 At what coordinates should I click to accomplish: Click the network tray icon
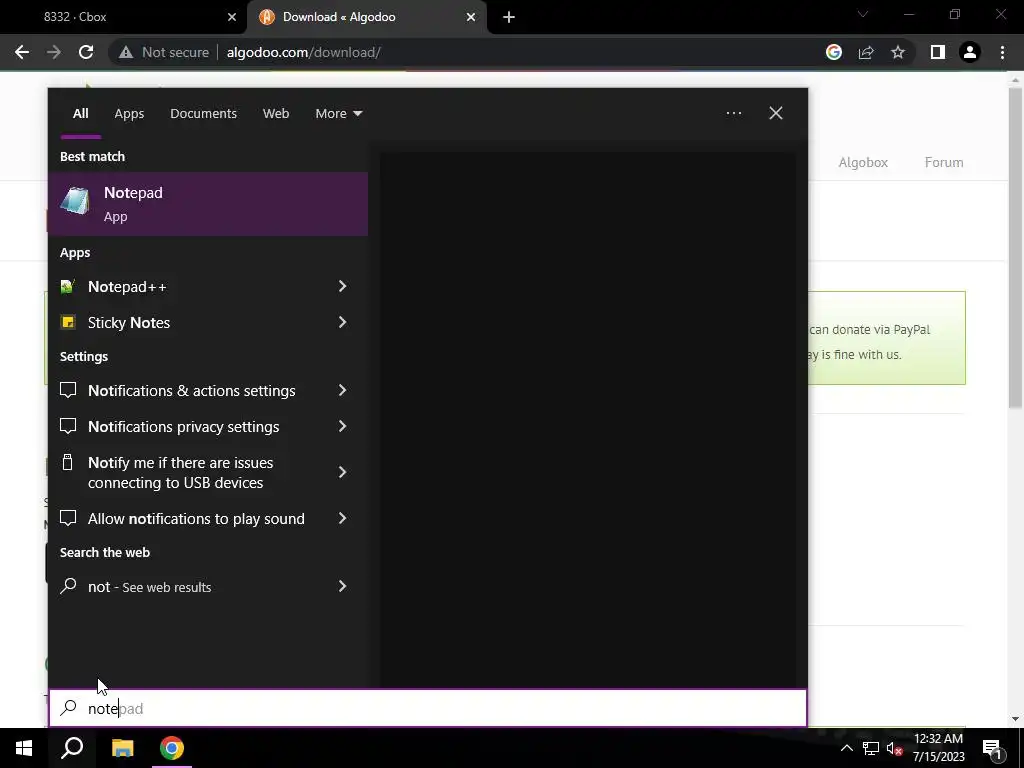871,748
